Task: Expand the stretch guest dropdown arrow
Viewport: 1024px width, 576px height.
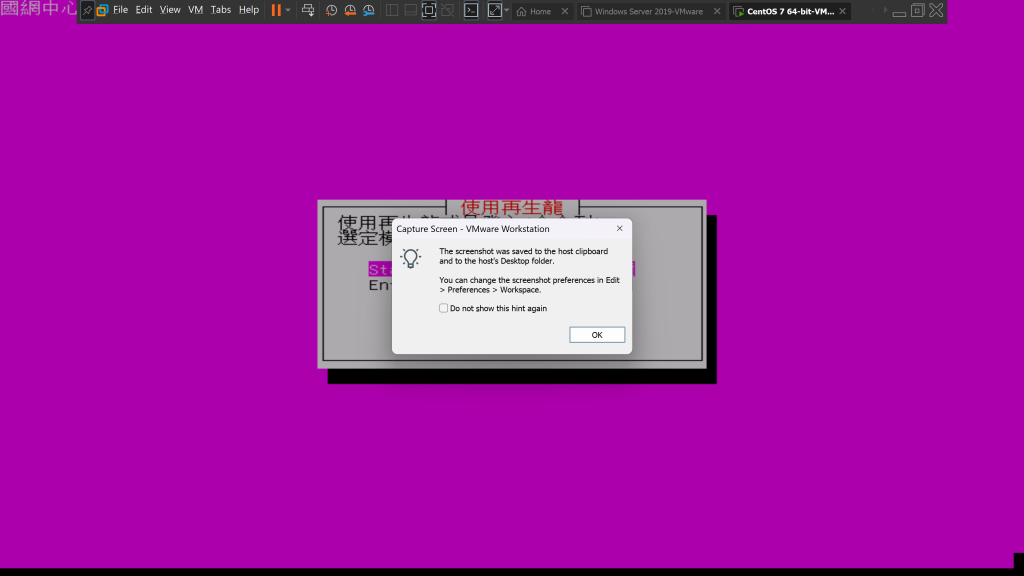Action: pos(507,10)
